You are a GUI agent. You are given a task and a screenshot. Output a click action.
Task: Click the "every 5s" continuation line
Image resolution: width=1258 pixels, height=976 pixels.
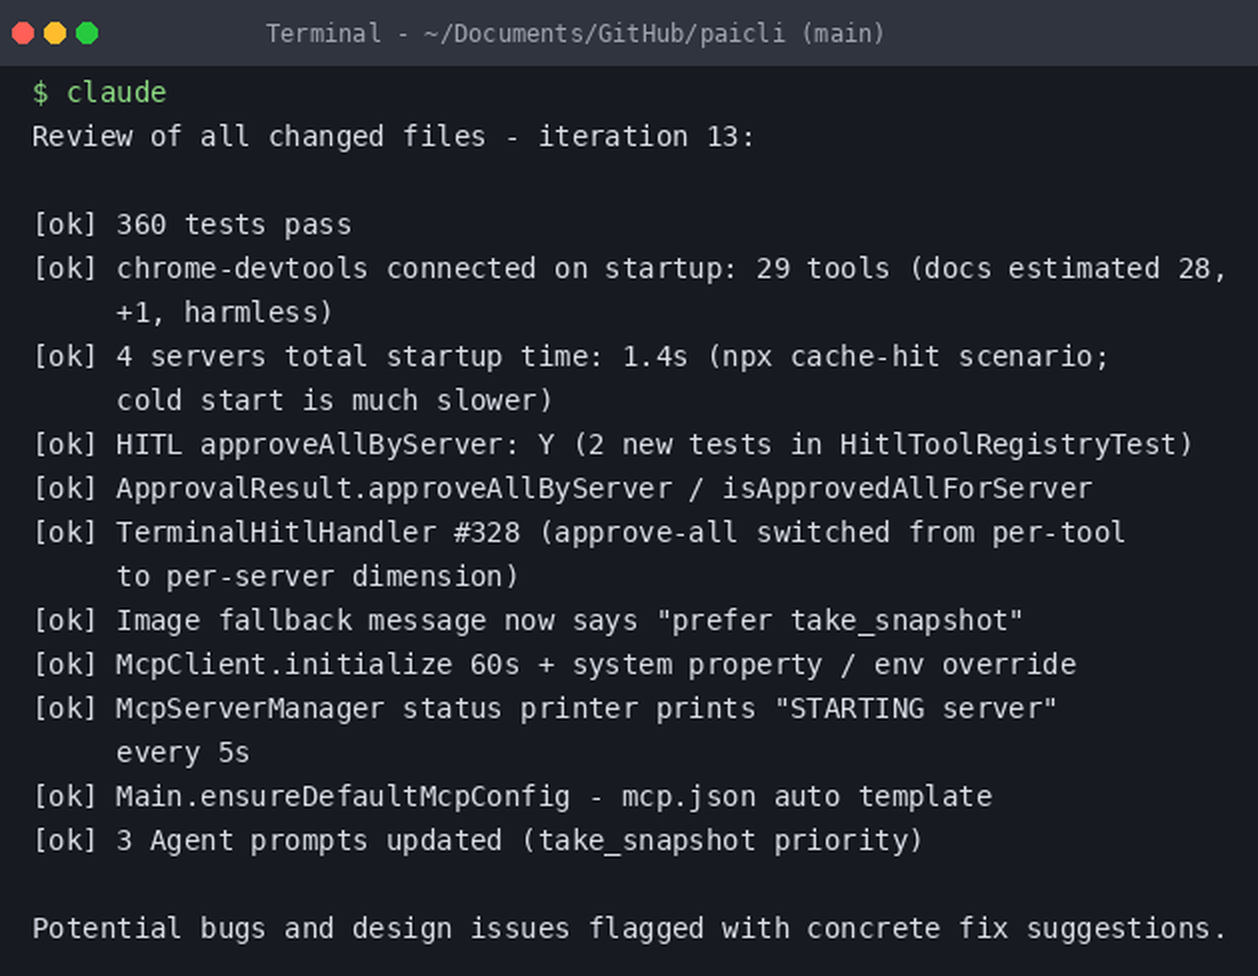click(183, 752)
